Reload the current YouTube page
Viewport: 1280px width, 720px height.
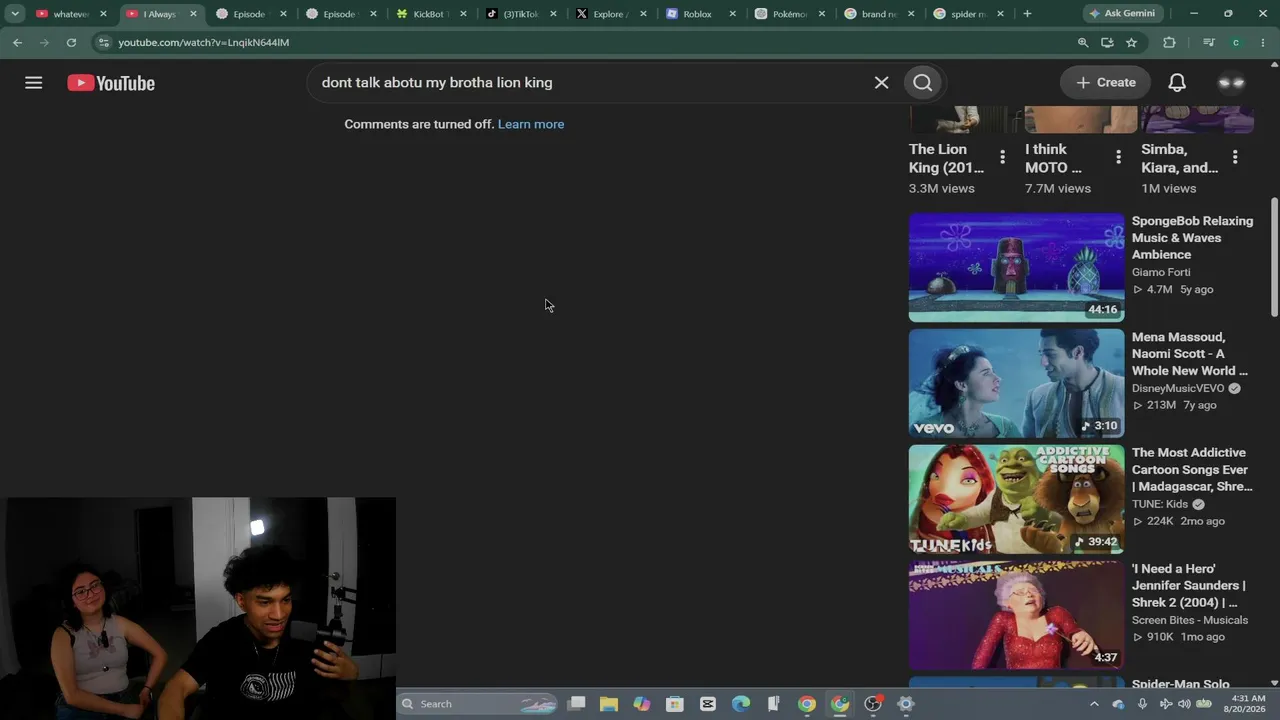71,43
